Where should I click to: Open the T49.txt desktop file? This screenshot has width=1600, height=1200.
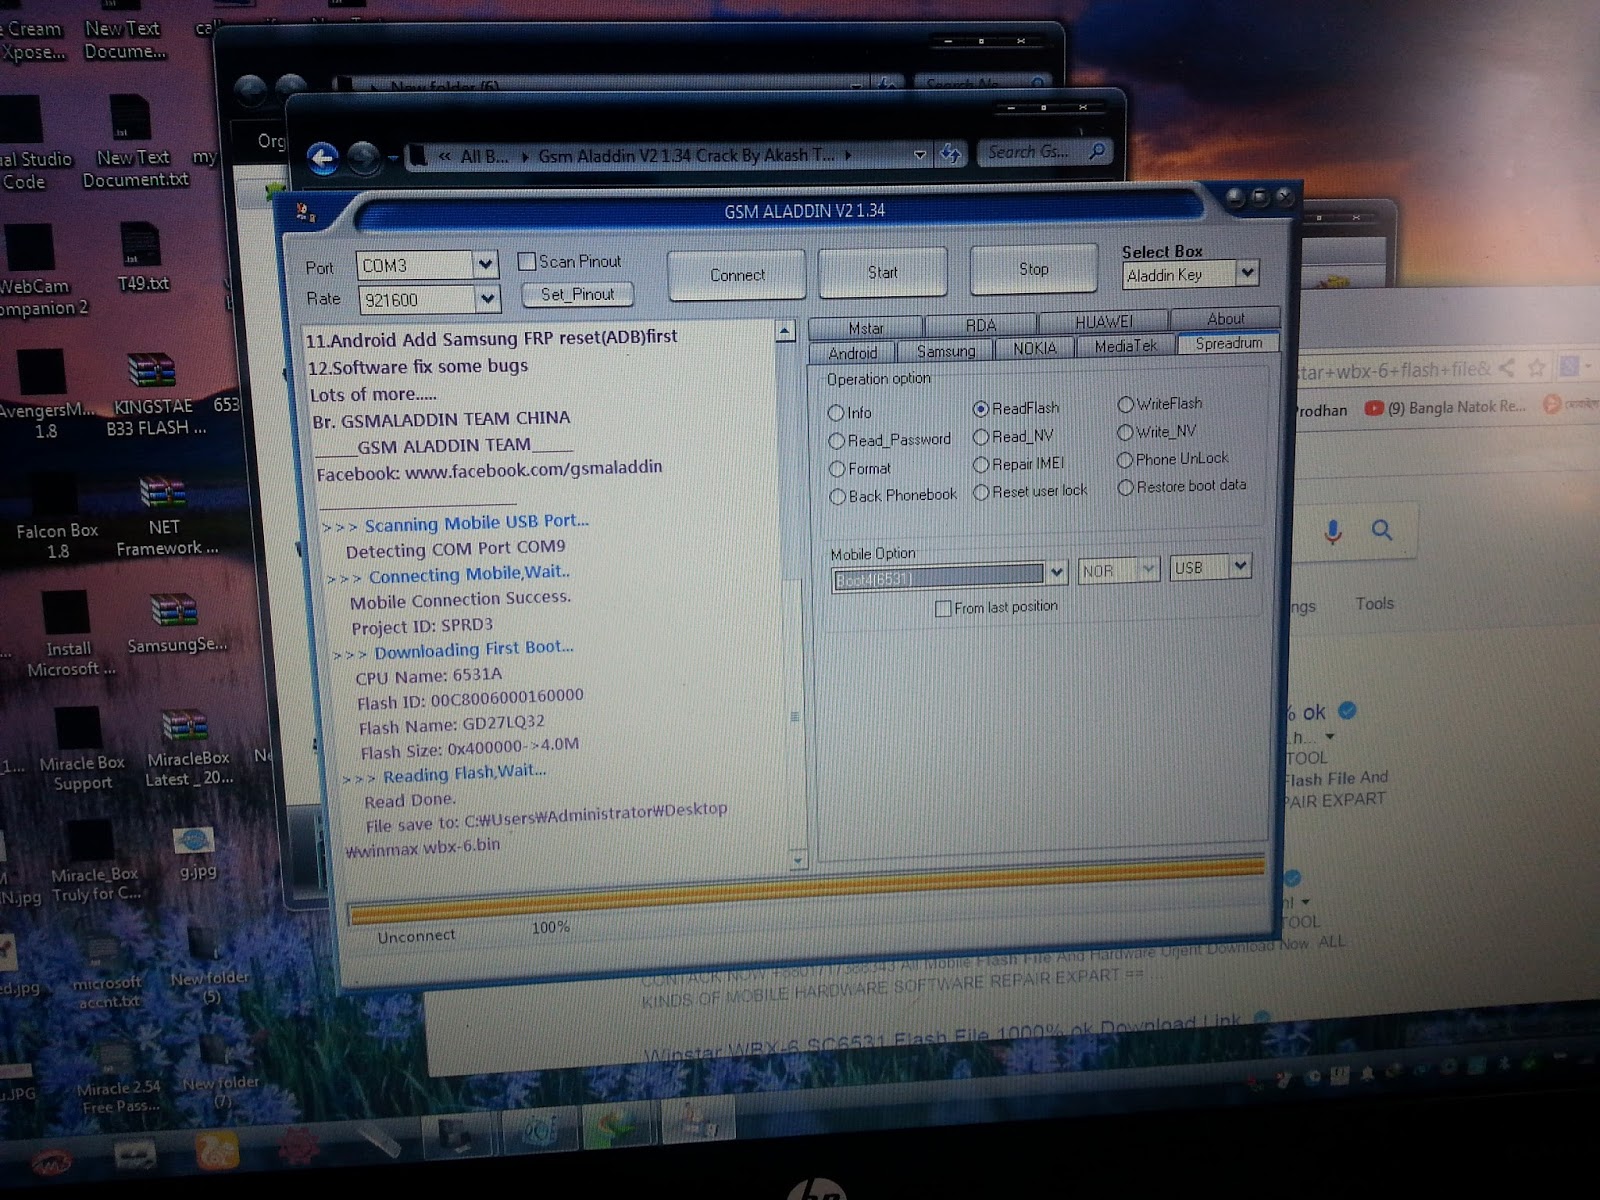point(142,257)
